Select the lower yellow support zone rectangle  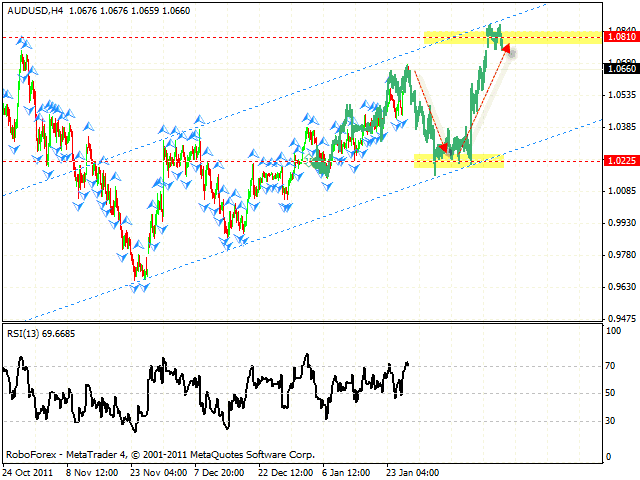click(x=457, y=160)
